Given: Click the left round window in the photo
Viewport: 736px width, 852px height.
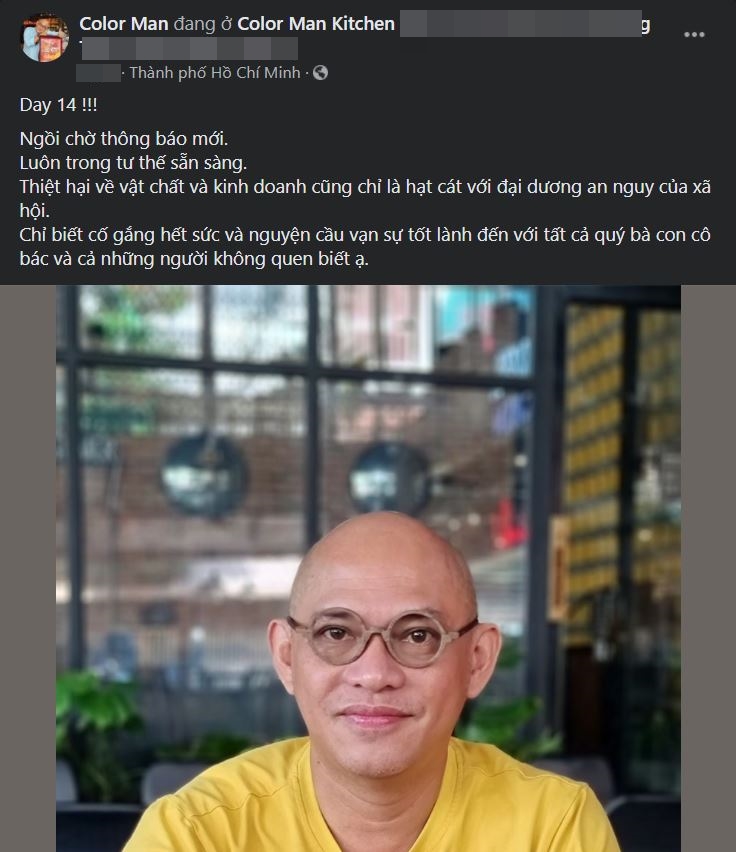Looking at the screenshot, I should coord(205,476).
